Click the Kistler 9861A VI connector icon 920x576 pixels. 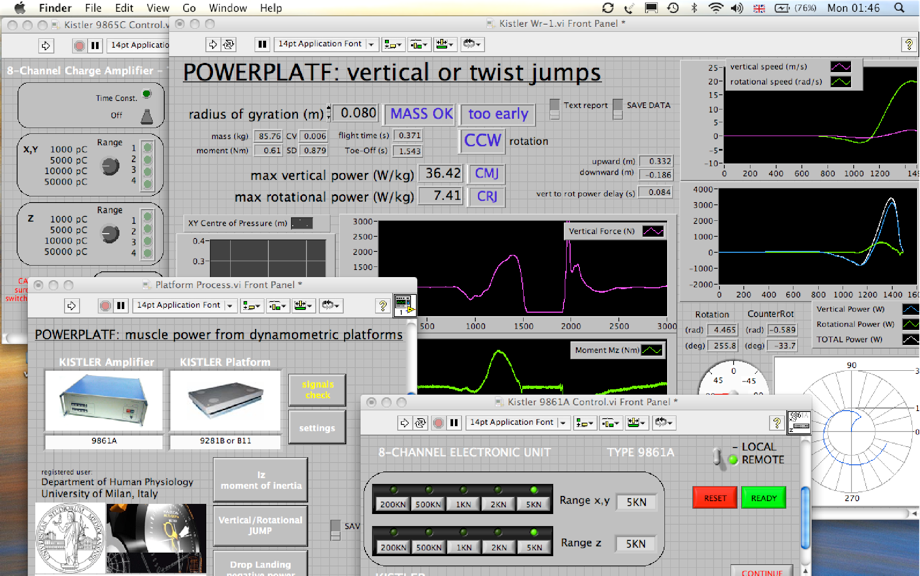pyautogui.click(x=799, y=423)
